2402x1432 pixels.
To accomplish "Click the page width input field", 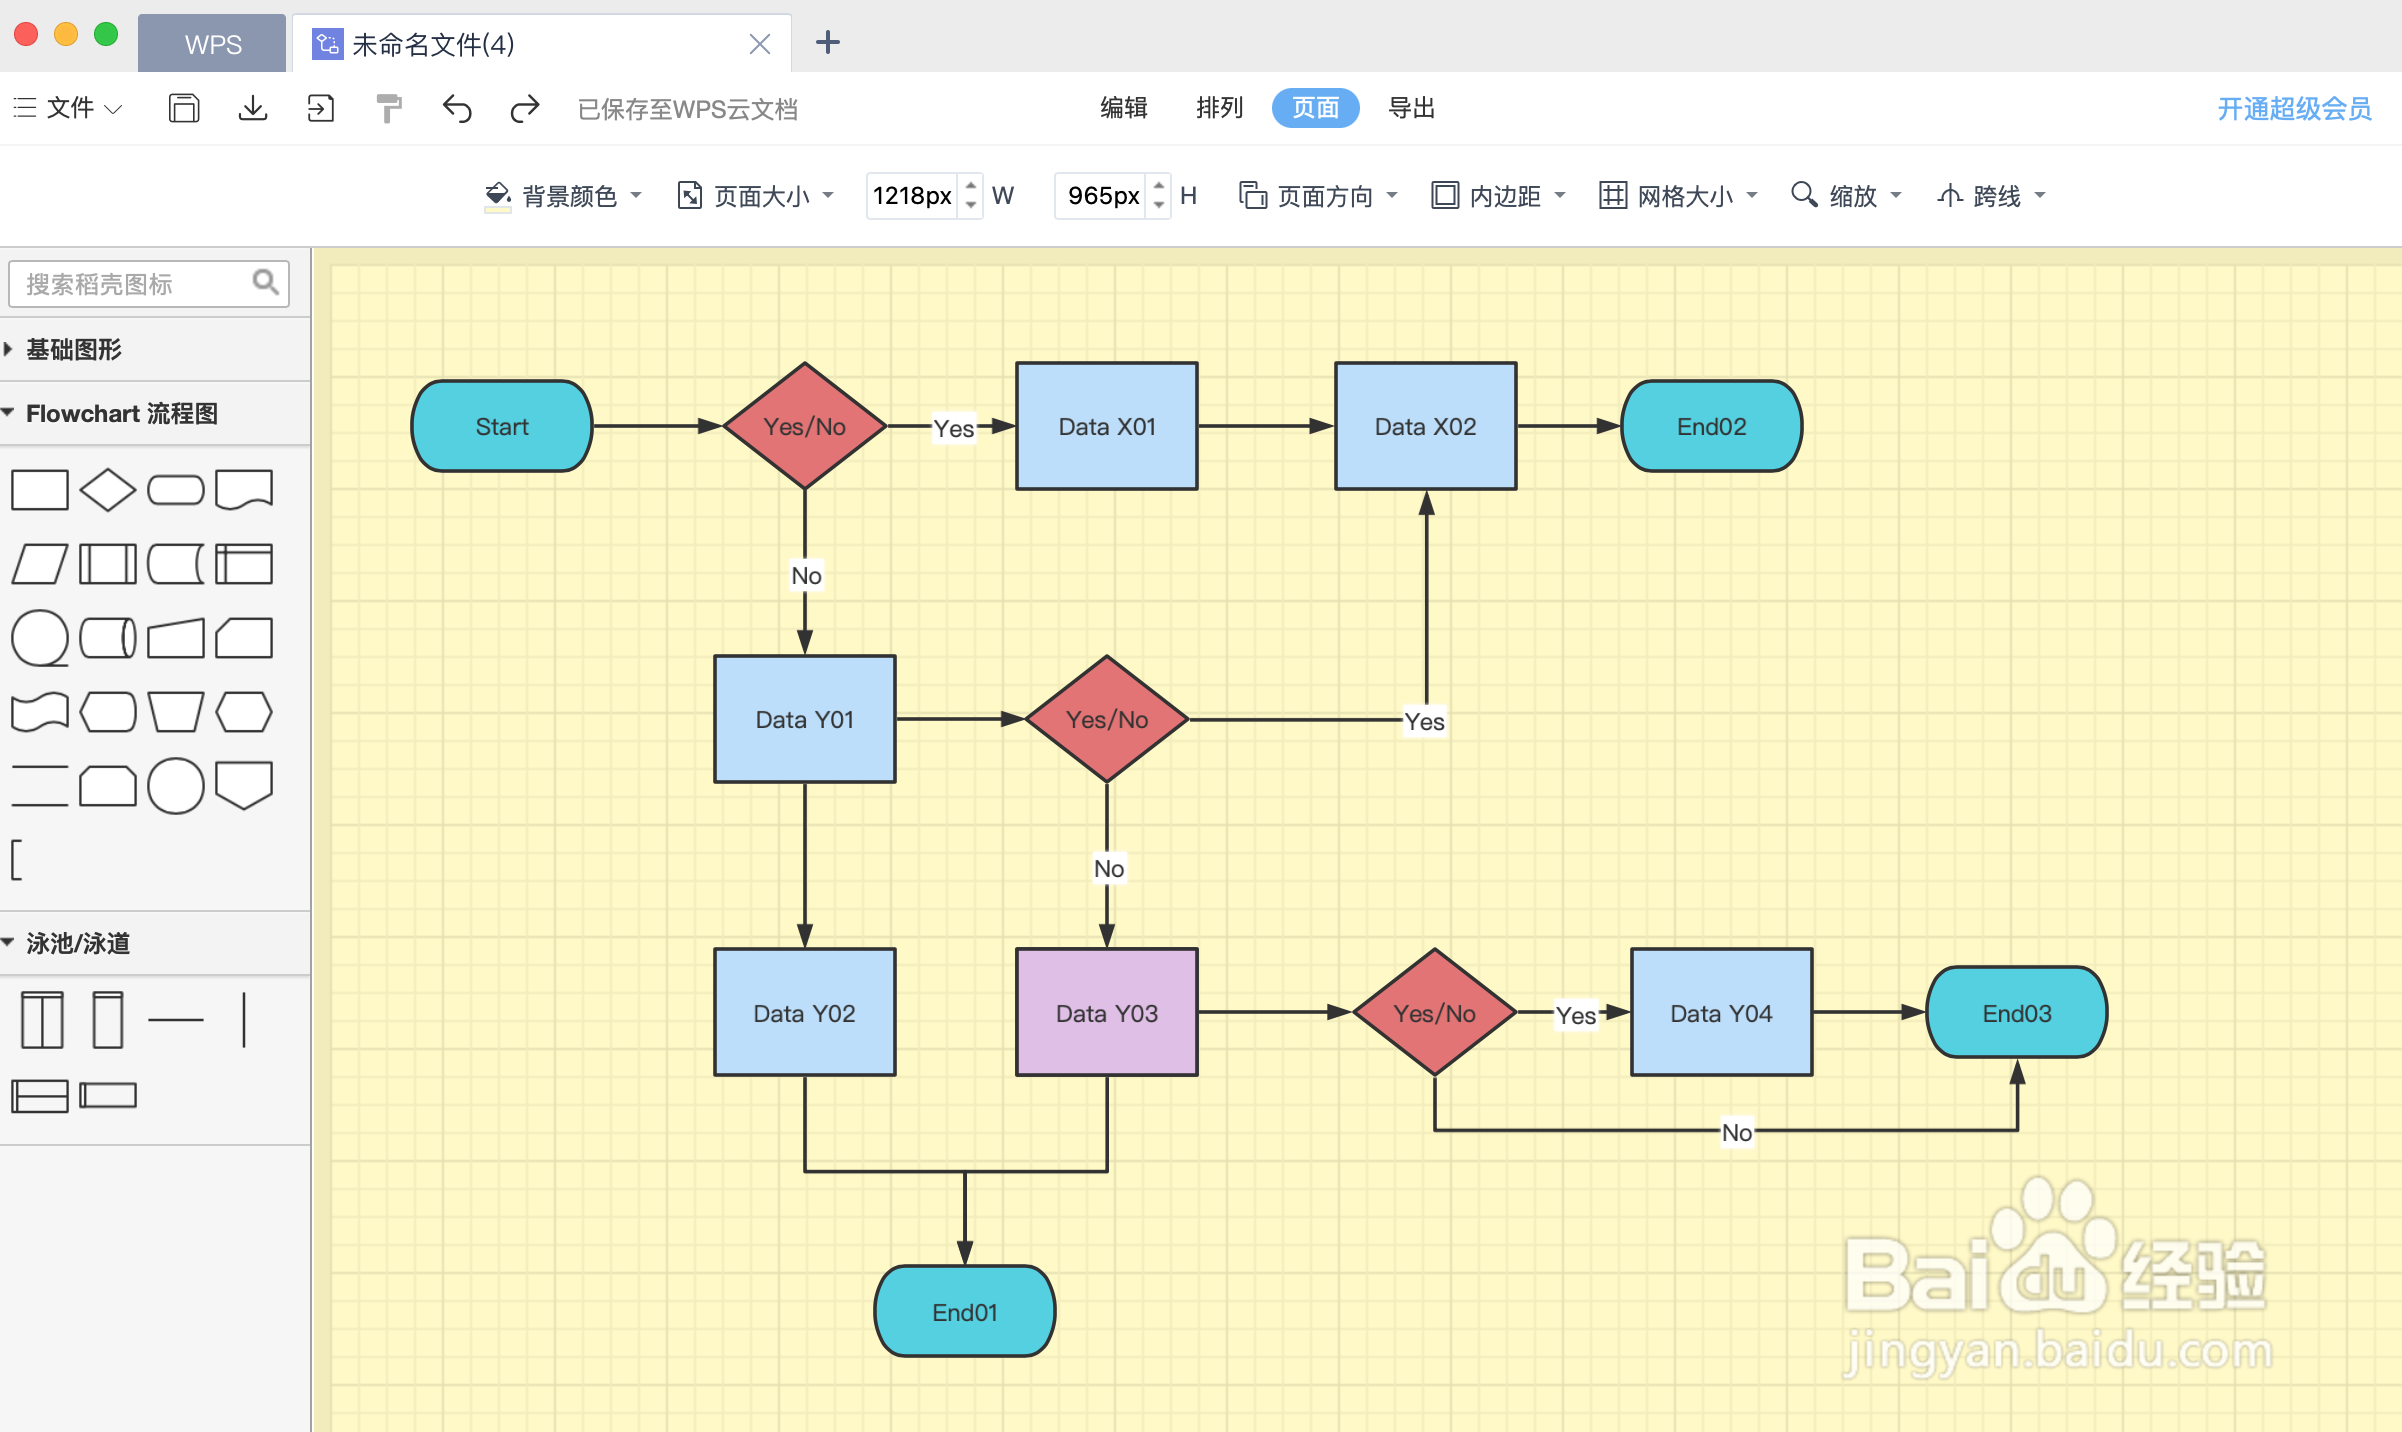I will point(911,196).
